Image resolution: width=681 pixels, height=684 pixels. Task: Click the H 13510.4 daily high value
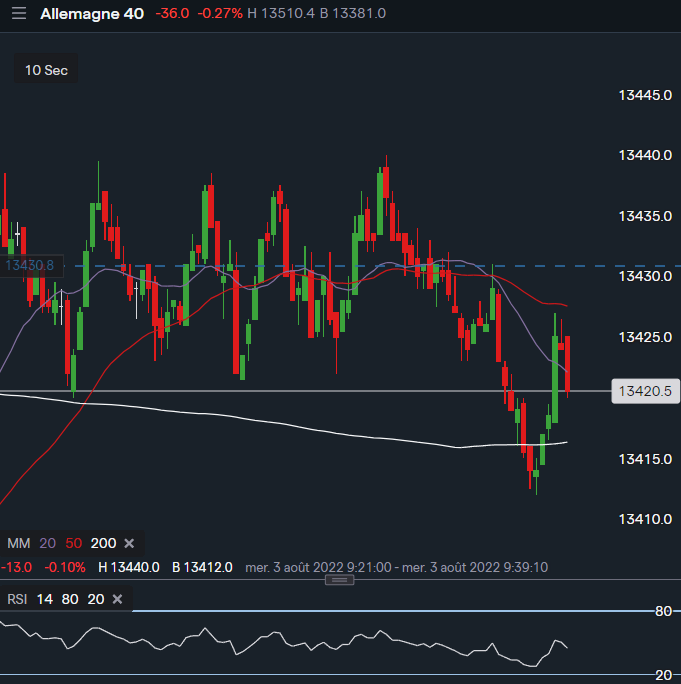tap(281, 14)
